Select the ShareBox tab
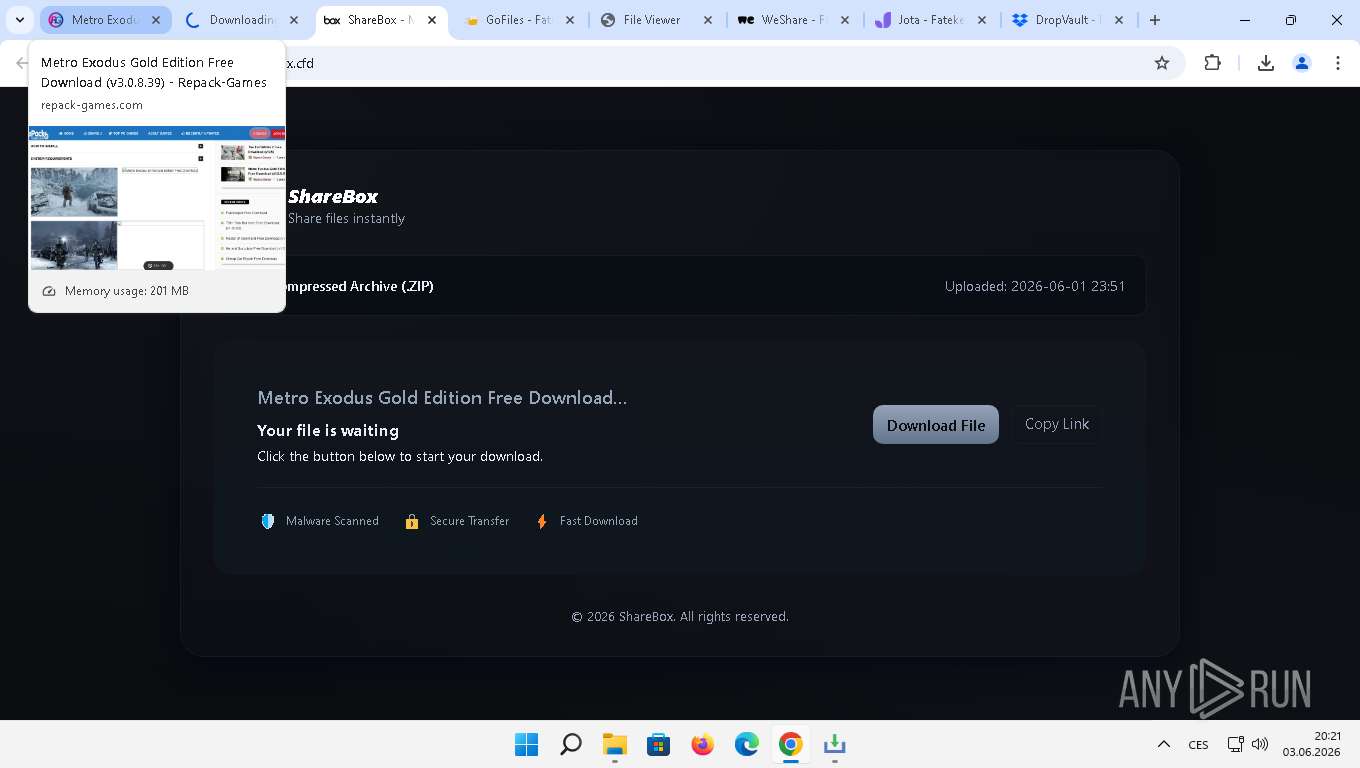Viewport: 1360px width, 768px height. pos(380,20)
